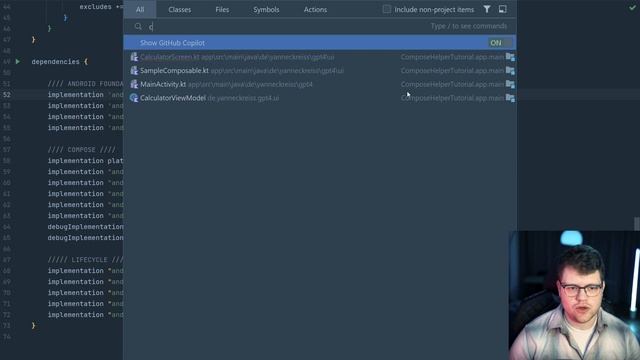Click the green inspection checkmark icon
640x360 pixels.
point(632,8)
